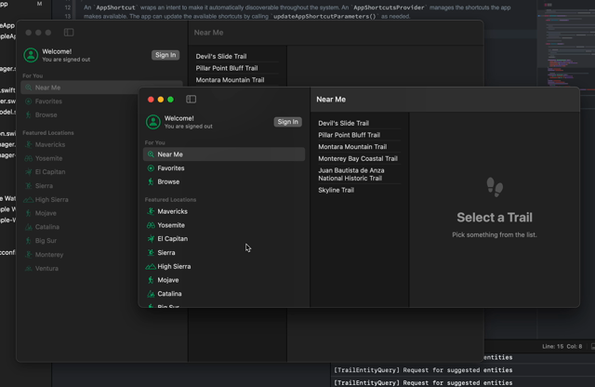Click the Browse hiker icon in the front sidebar
Viewport: 595px width, 387px height.
pos(151,182)
